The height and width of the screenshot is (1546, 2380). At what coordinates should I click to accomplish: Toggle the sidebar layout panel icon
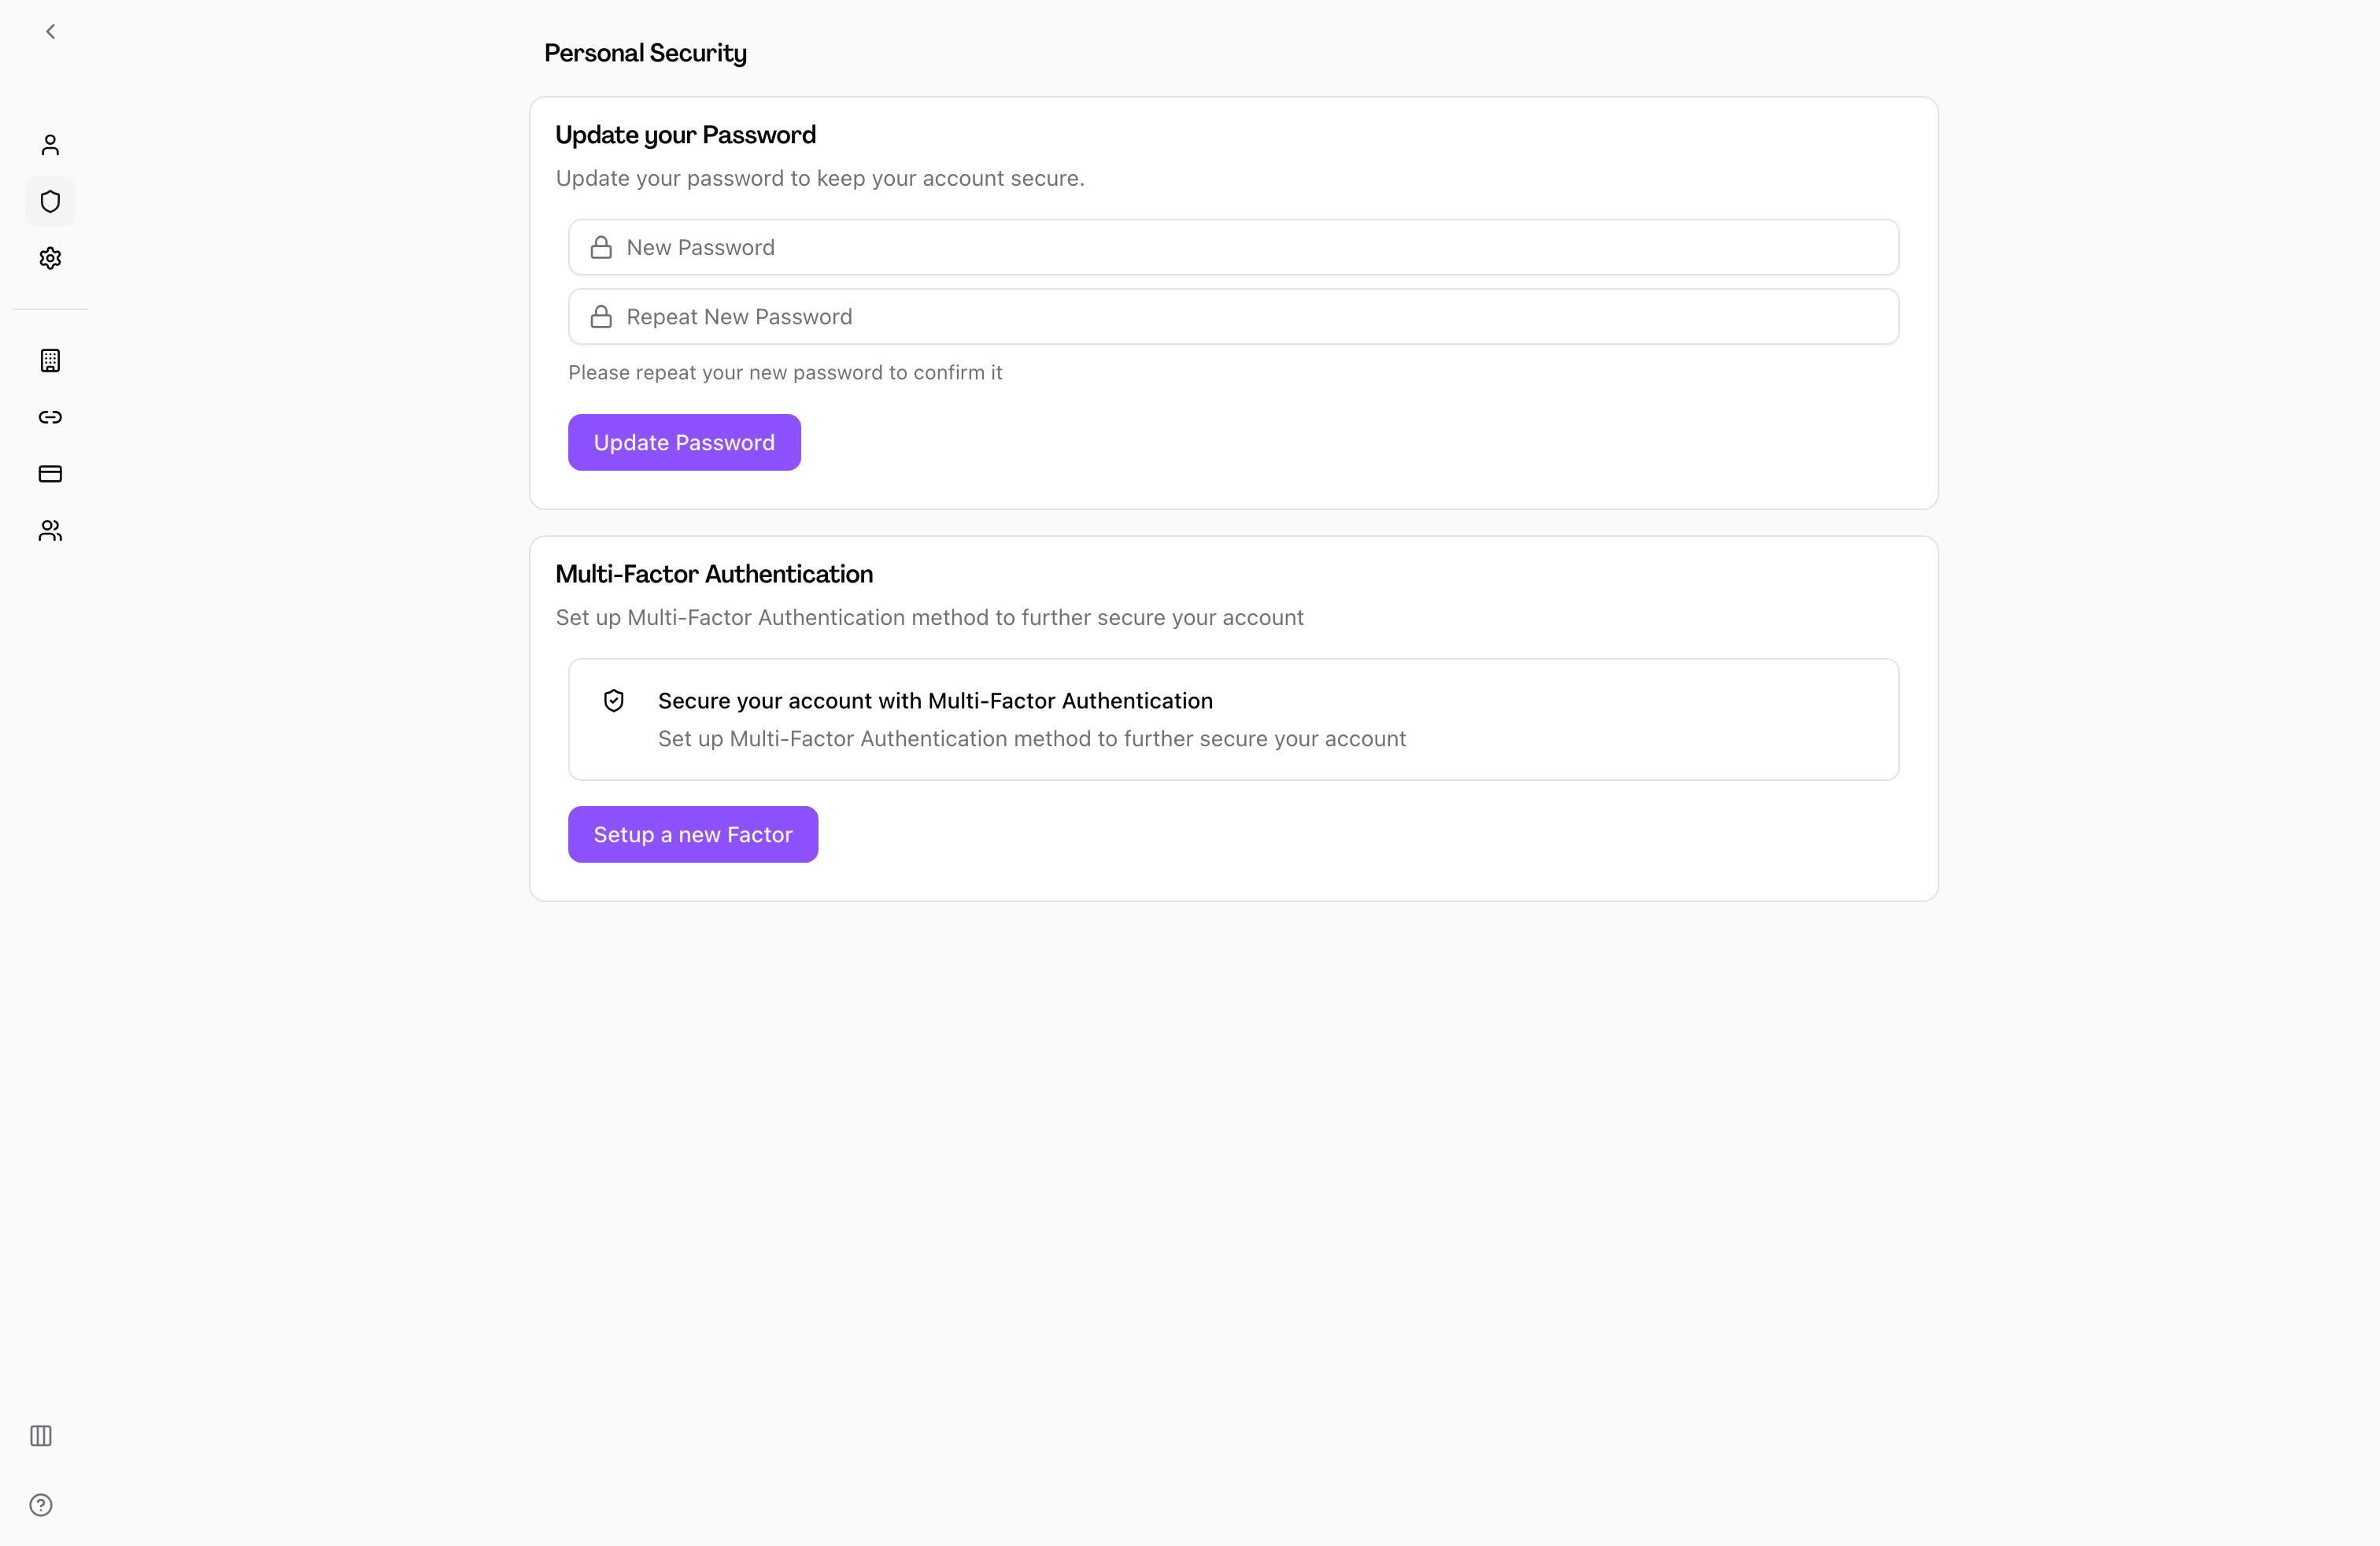[41, 1436]
